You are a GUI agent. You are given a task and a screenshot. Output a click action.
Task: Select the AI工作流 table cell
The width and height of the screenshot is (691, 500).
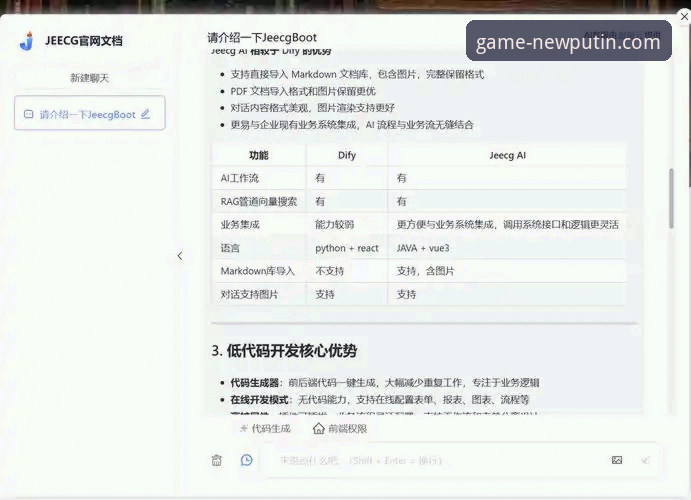[259, 178]
